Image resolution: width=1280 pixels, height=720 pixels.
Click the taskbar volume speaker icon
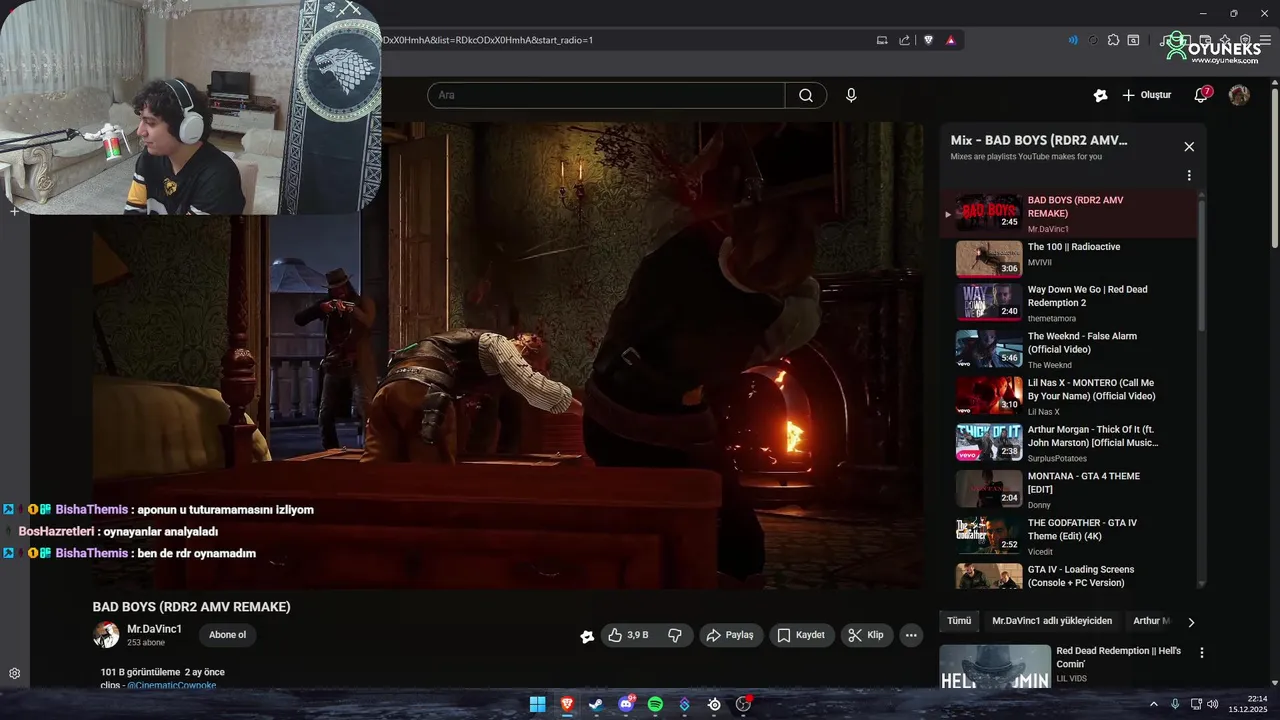click(x=1212, y=704)
